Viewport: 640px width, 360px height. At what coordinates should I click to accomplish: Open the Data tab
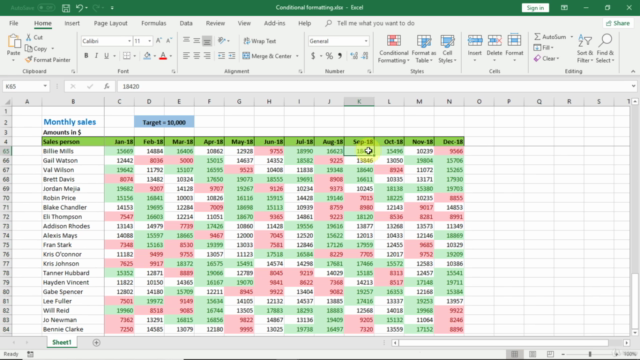[186, 23]
